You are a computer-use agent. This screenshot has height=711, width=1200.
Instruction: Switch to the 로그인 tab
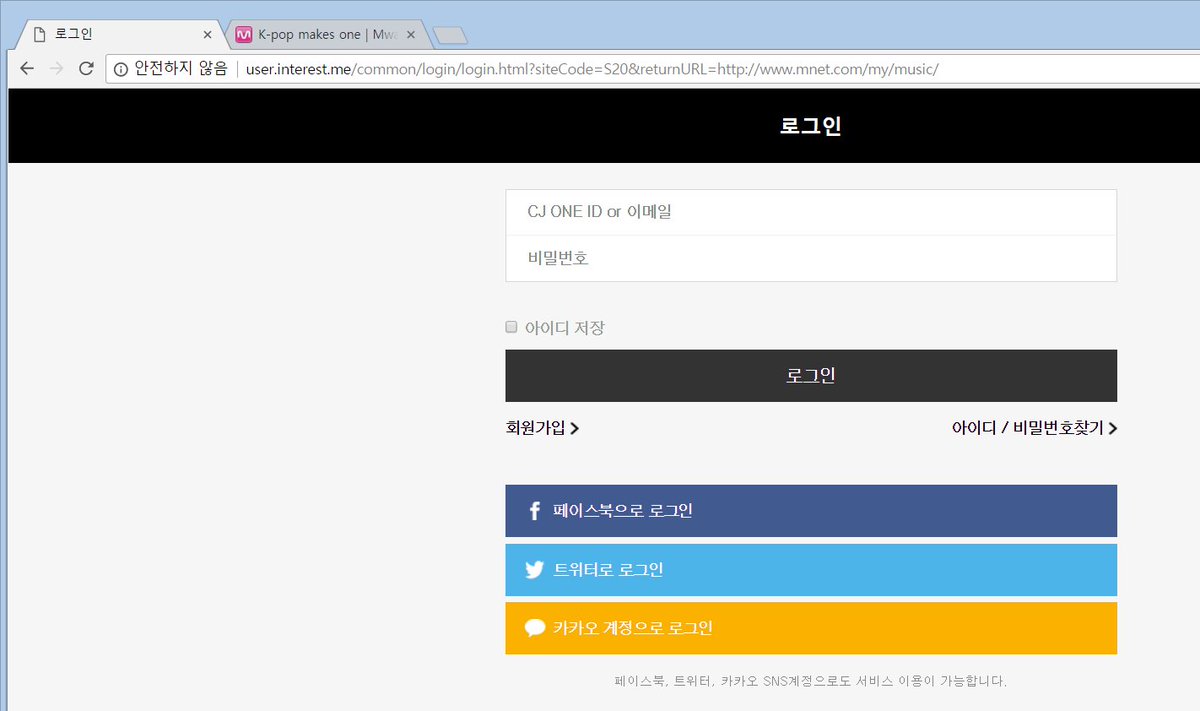pos(120,34)
